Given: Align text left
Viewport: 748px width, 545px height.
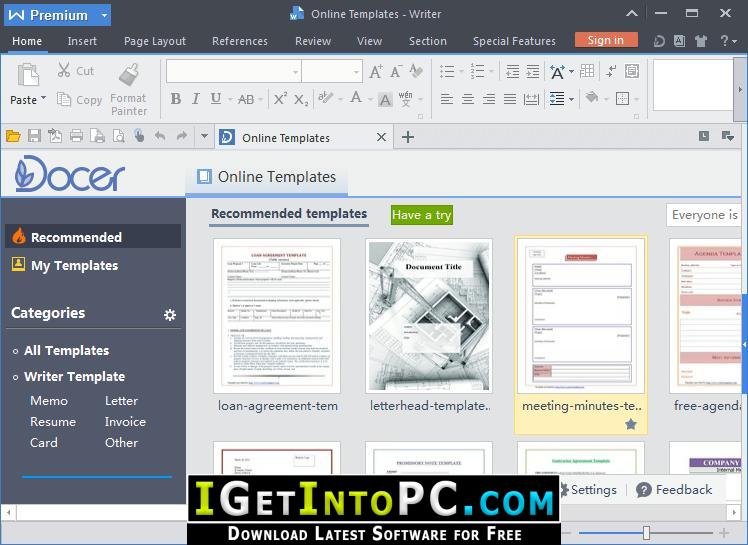Looking at the screenshot, I should (447, 99).
